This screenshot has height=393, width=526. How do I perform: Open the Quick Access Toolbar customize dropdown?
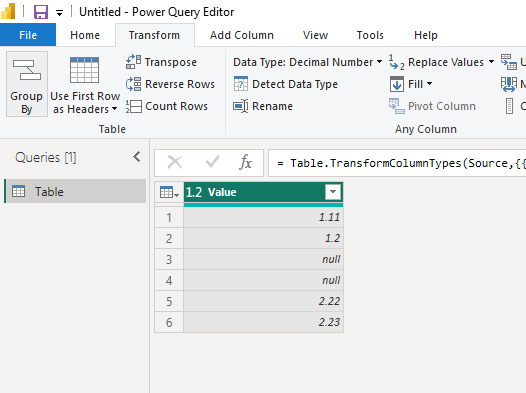[59, 13]
